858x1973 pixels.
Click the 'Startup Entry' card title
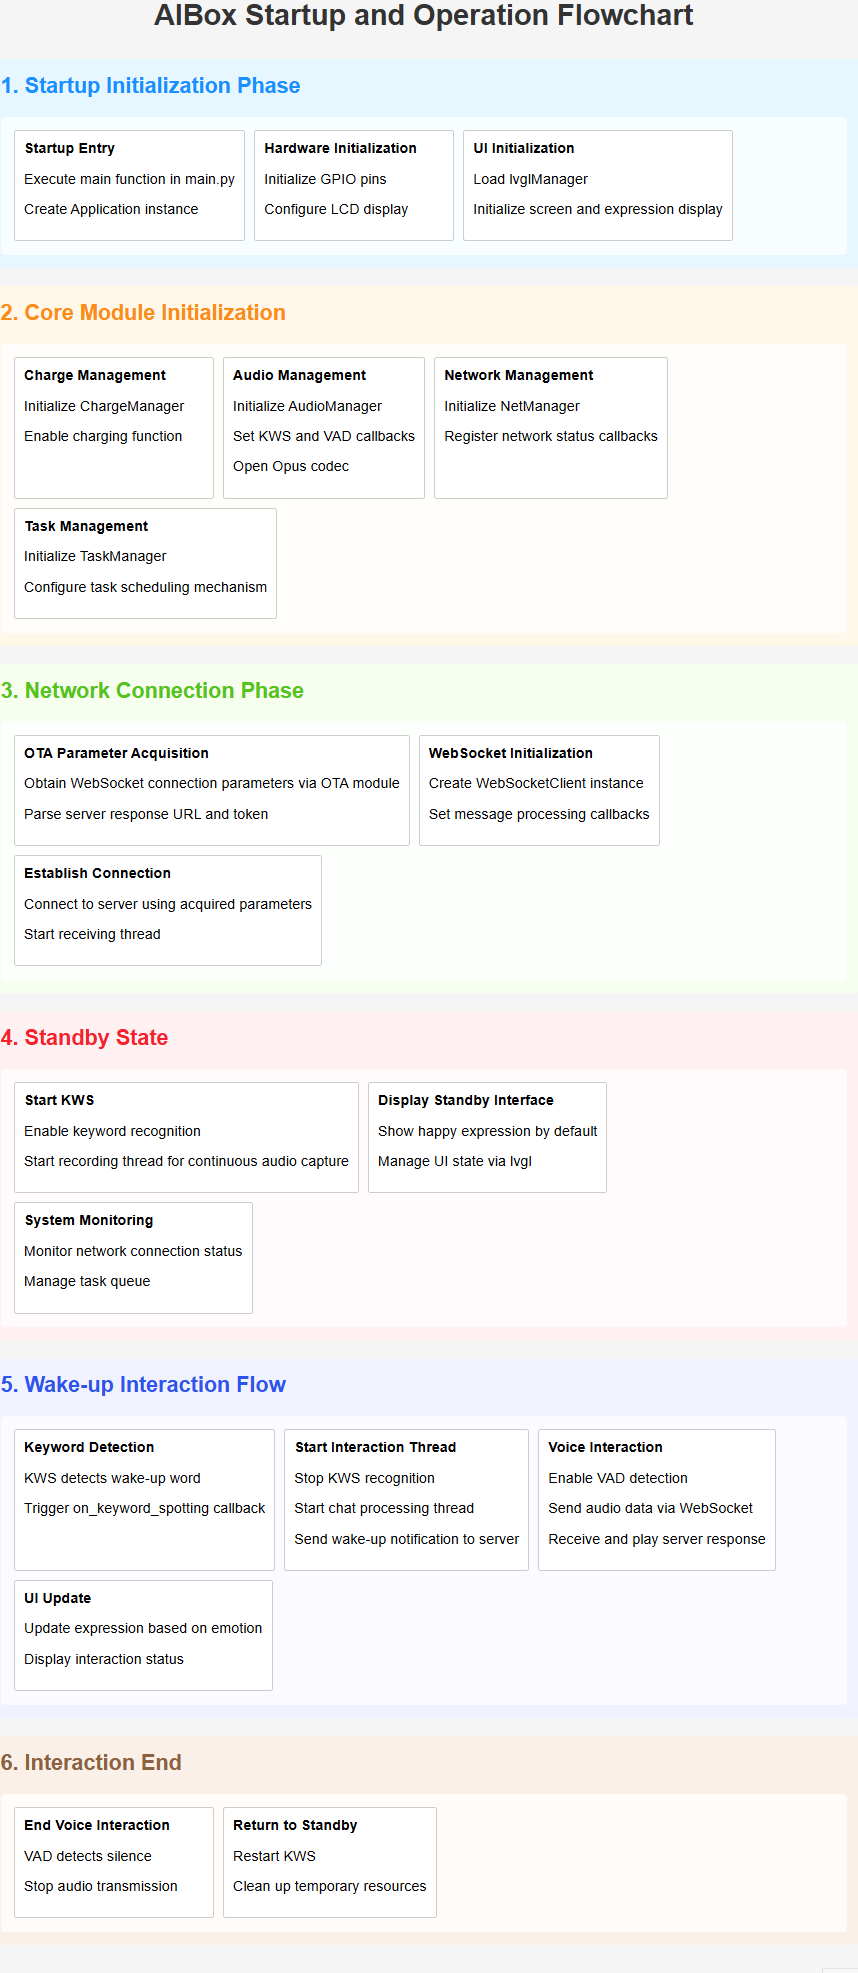pyautogui.click(x=70, y=148)
